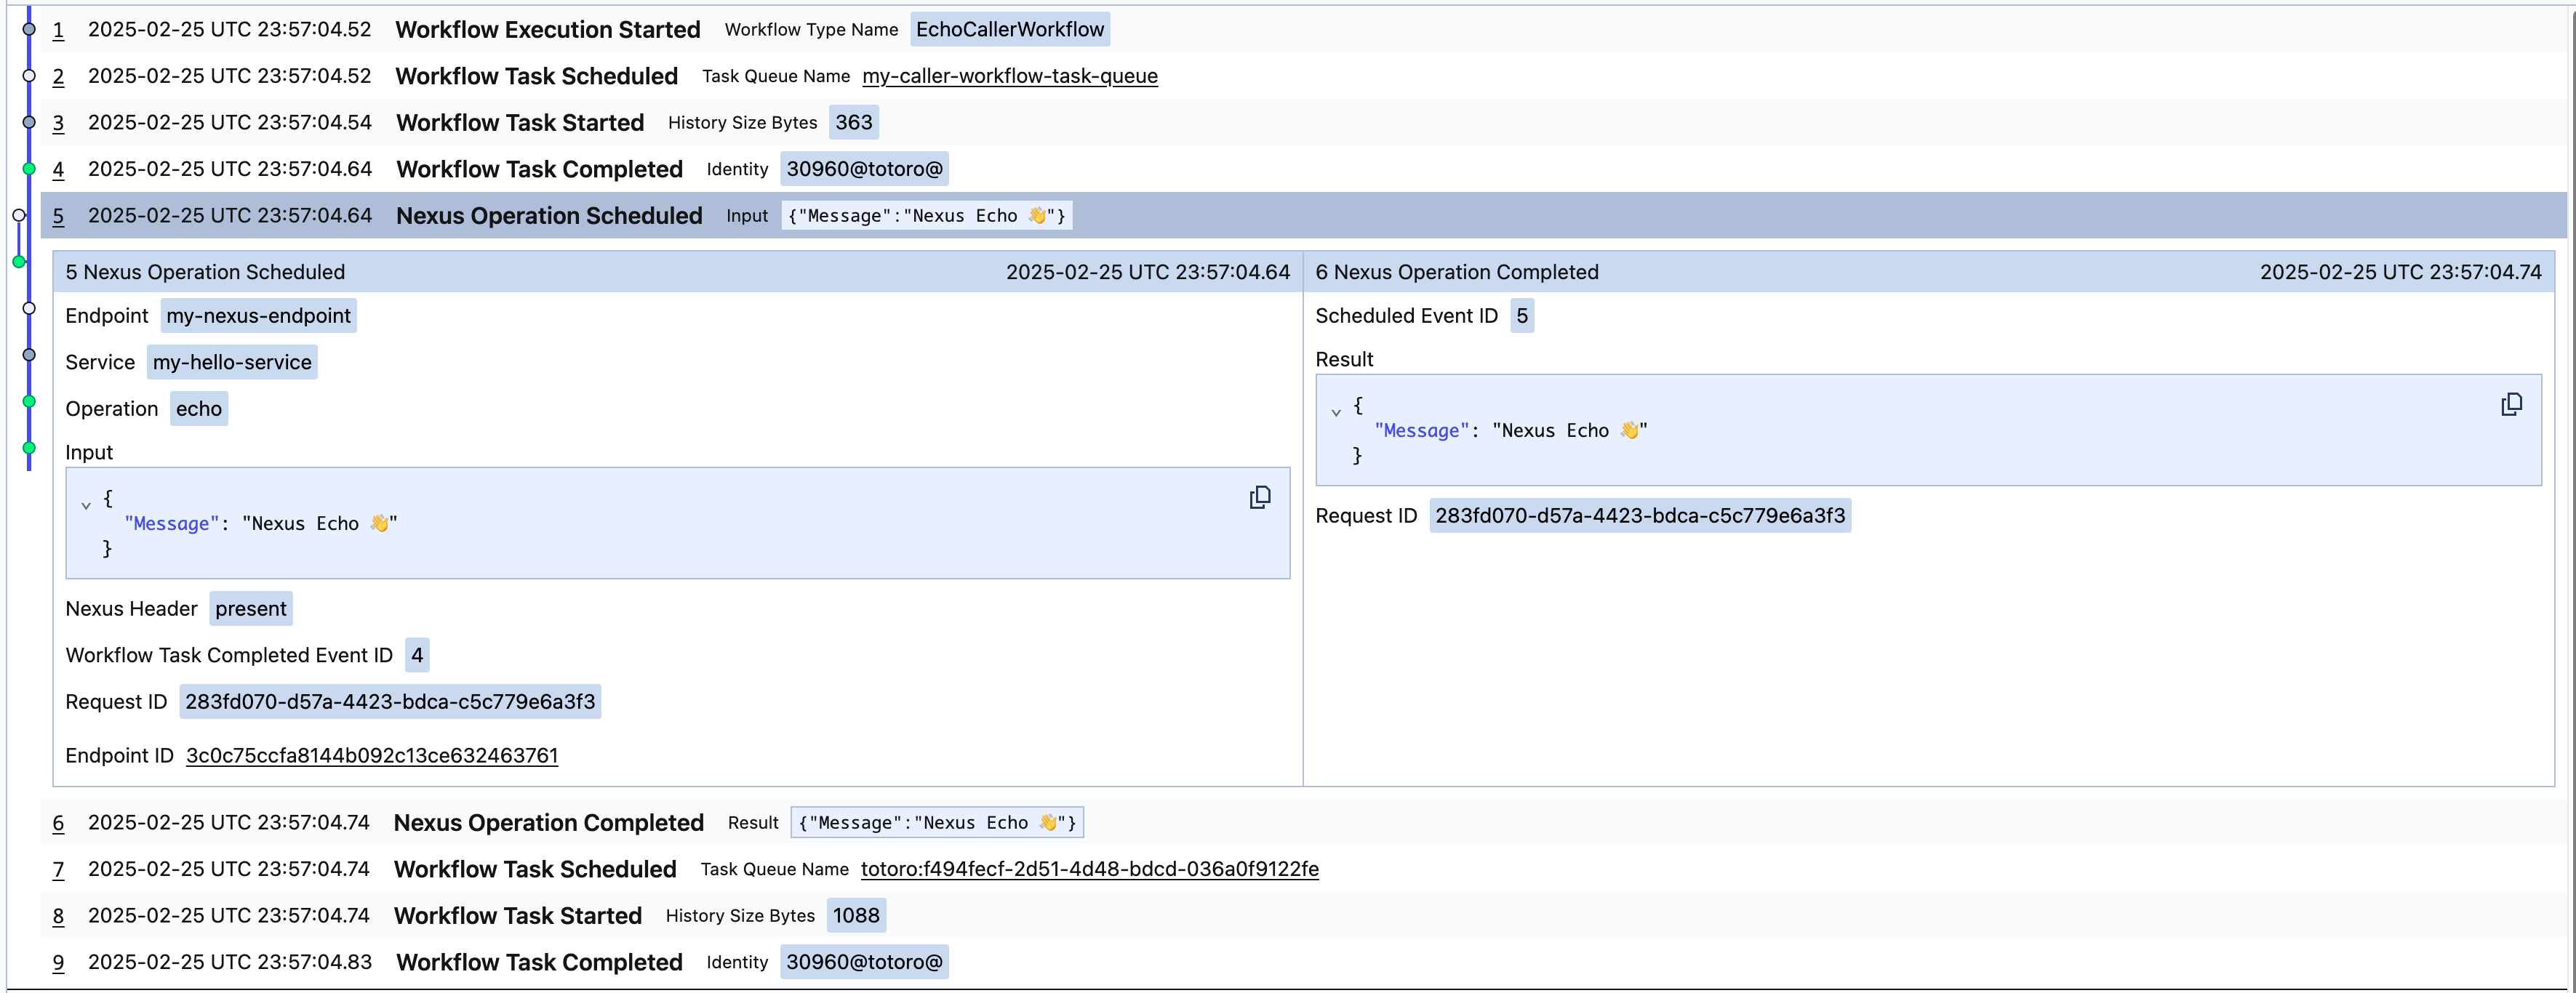Open event 9 Workflow Task Completed row
The image size is (2576, 993).
pos(539,962)
